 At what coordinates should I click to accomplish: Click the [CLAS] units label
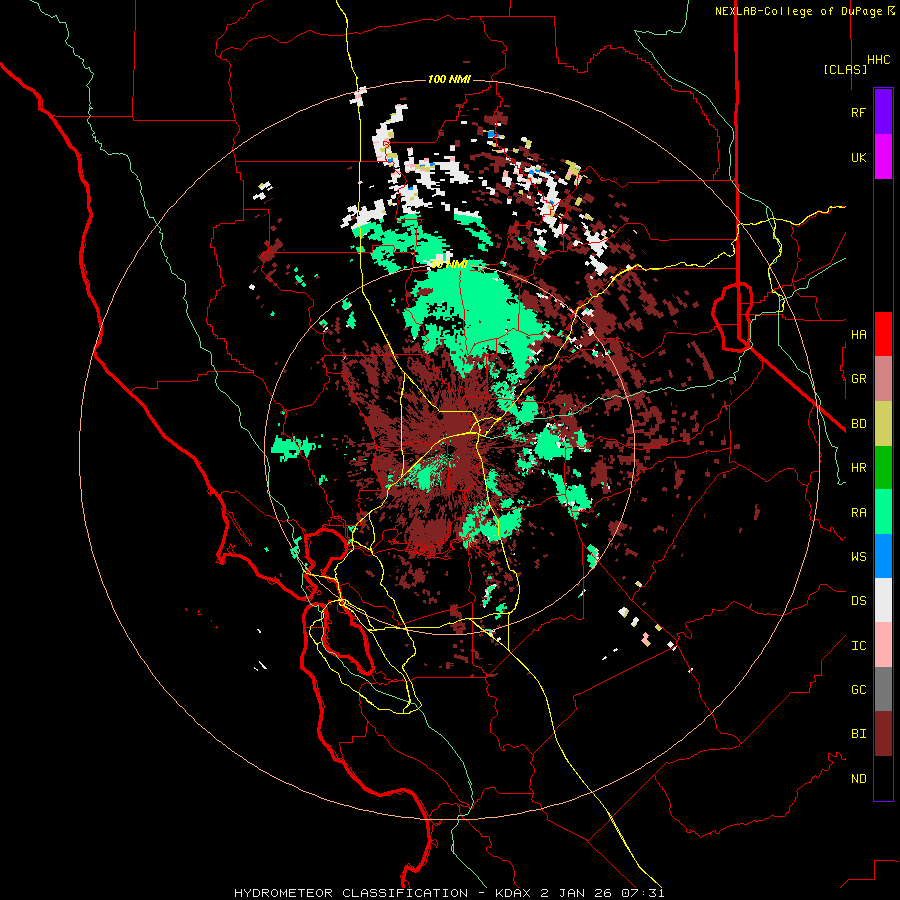pos(845,69)
